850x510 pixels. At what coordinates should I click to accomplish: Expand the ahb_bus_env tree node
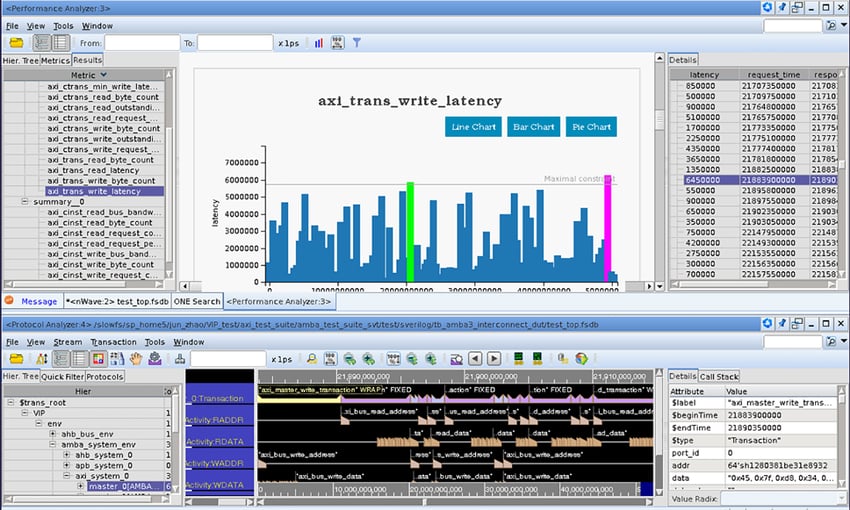(x=53, y=435)
